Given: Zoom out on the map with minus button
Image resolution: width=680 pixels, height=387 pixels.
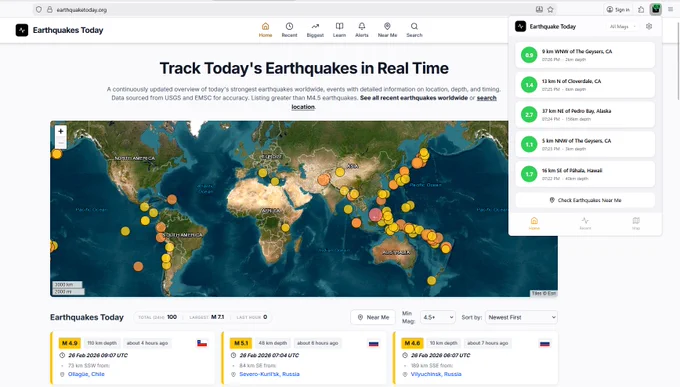Looking at the screenshot, I should pyautogui.click(x=61, y=143).
